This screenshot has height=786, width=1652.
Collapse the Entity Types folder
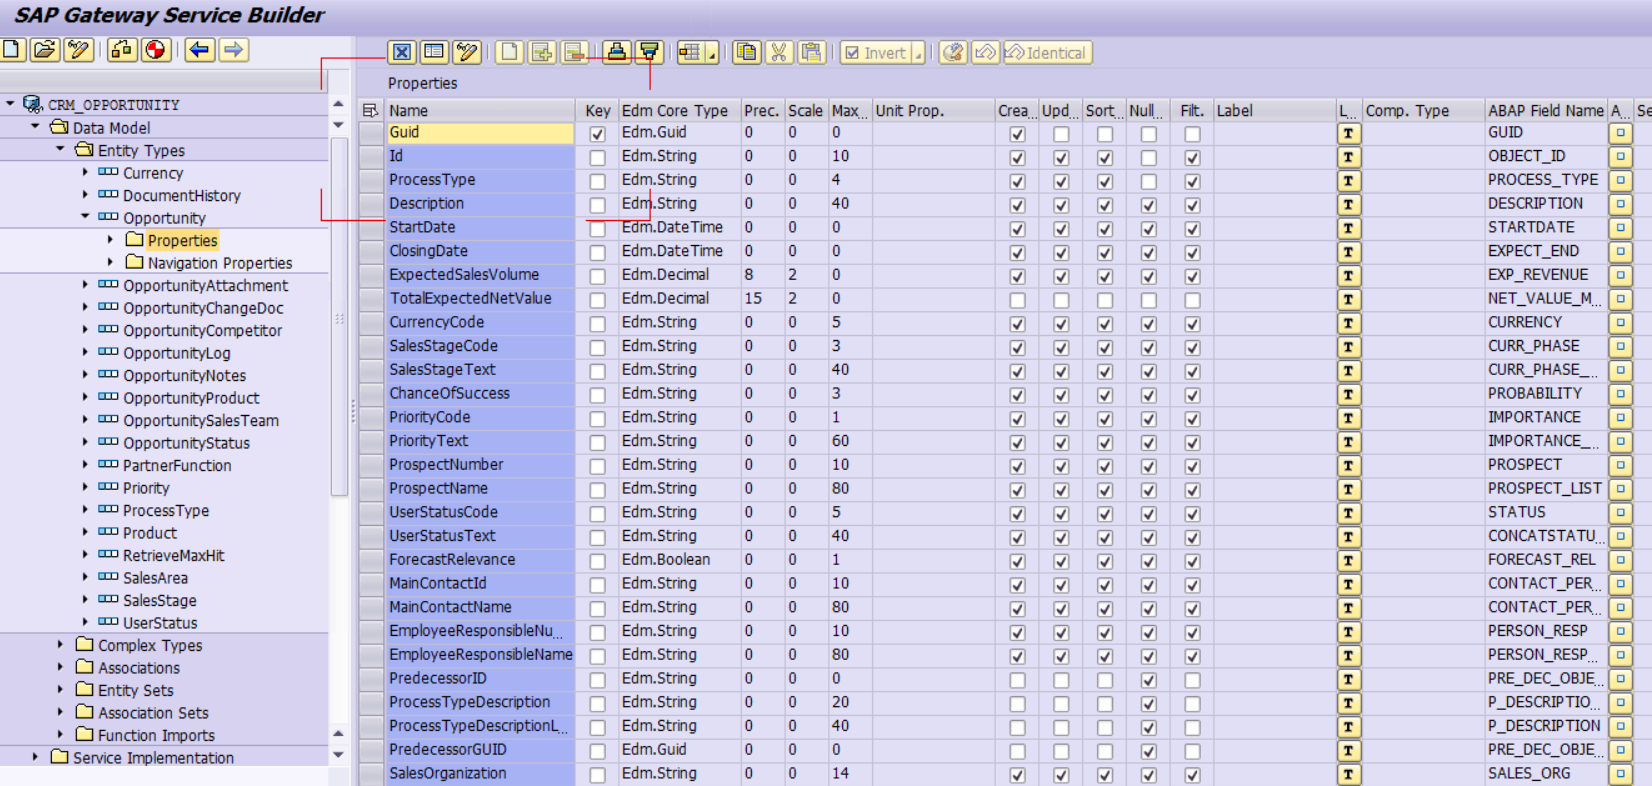click(x=60, y=149)
